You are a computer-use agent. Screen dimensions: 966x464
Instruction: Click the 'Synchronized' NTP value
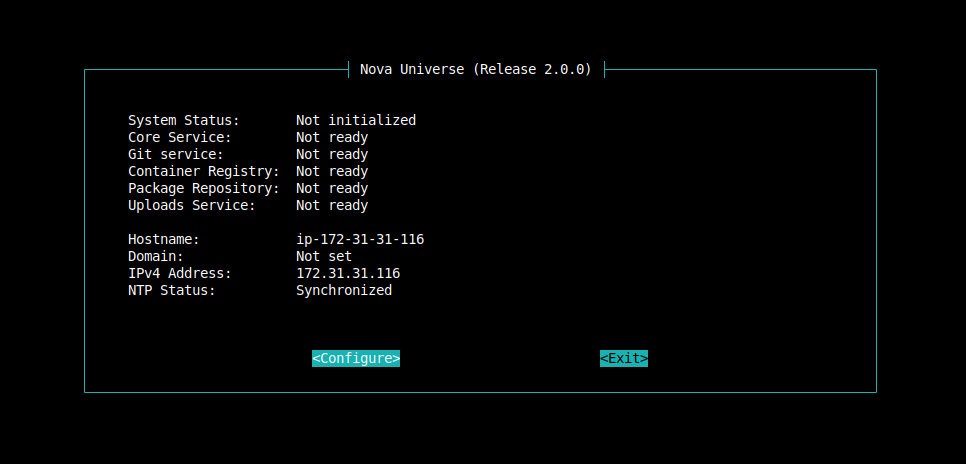pyautogui.click(x=344, y=290)
